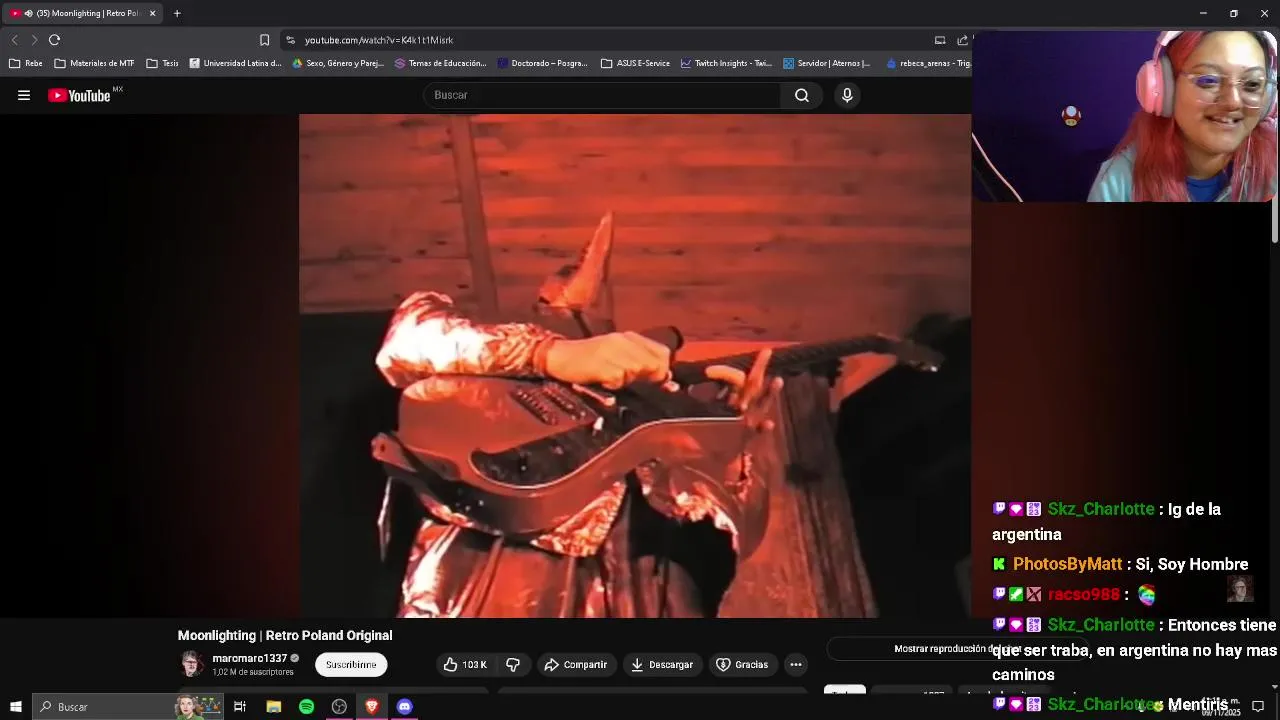Start voice search with the microphone icon
The height and width of the screenshot is (720, 1280).
(847, 95)
